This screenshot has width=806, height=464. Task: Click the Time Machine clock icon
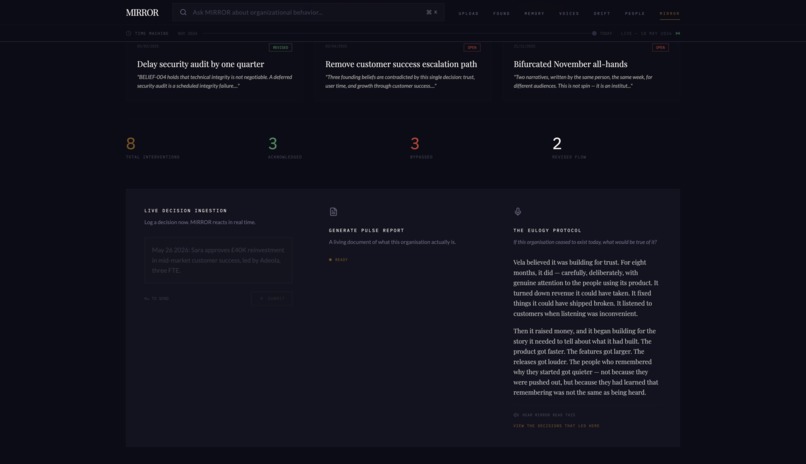pyautogui.click(x=129, y=33)
